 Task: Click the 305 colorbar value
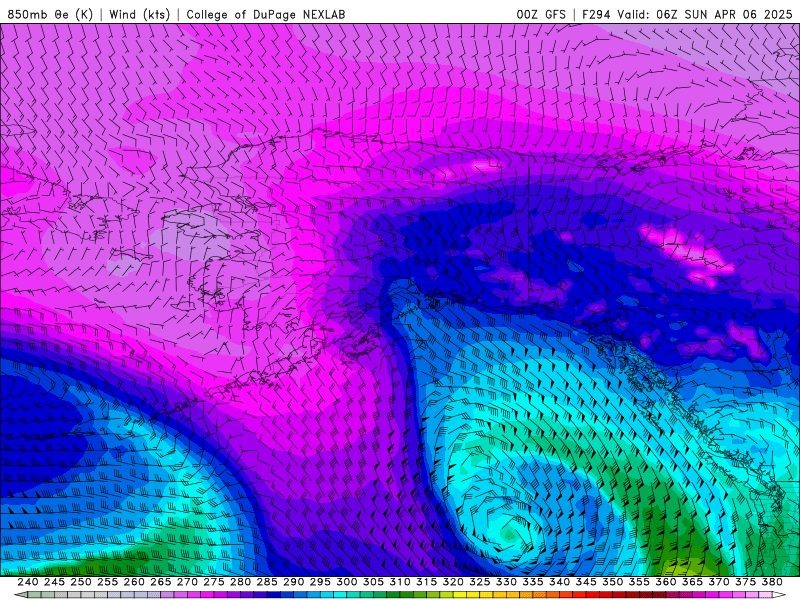(373, 582)
